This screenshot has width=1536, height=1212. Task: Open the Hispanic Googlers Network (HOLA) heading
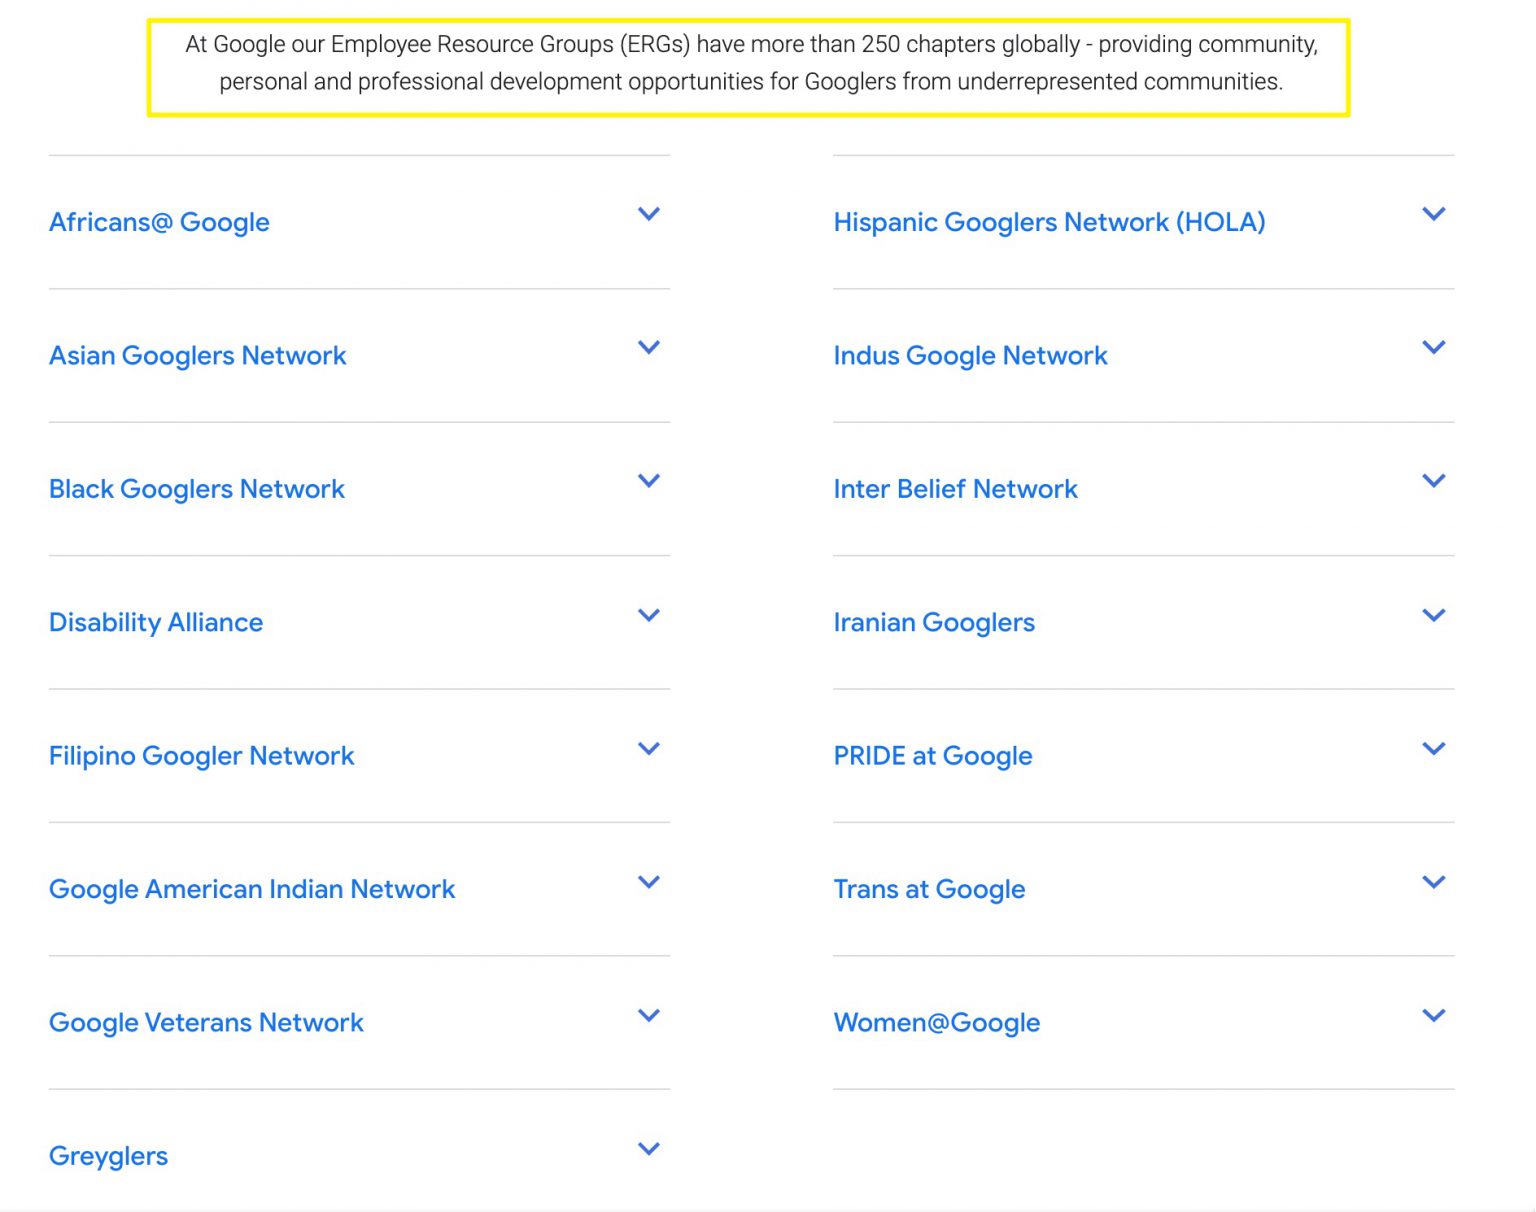tap(1049, 222)
